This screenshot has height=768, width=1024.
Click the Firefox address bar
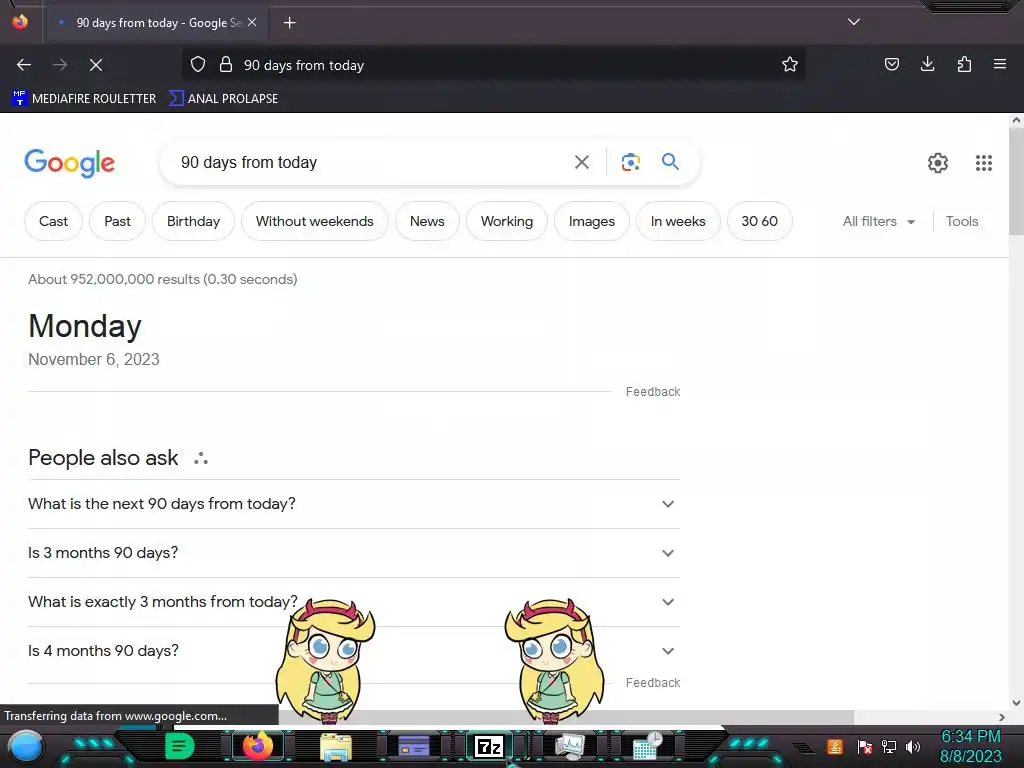[493, 65]
